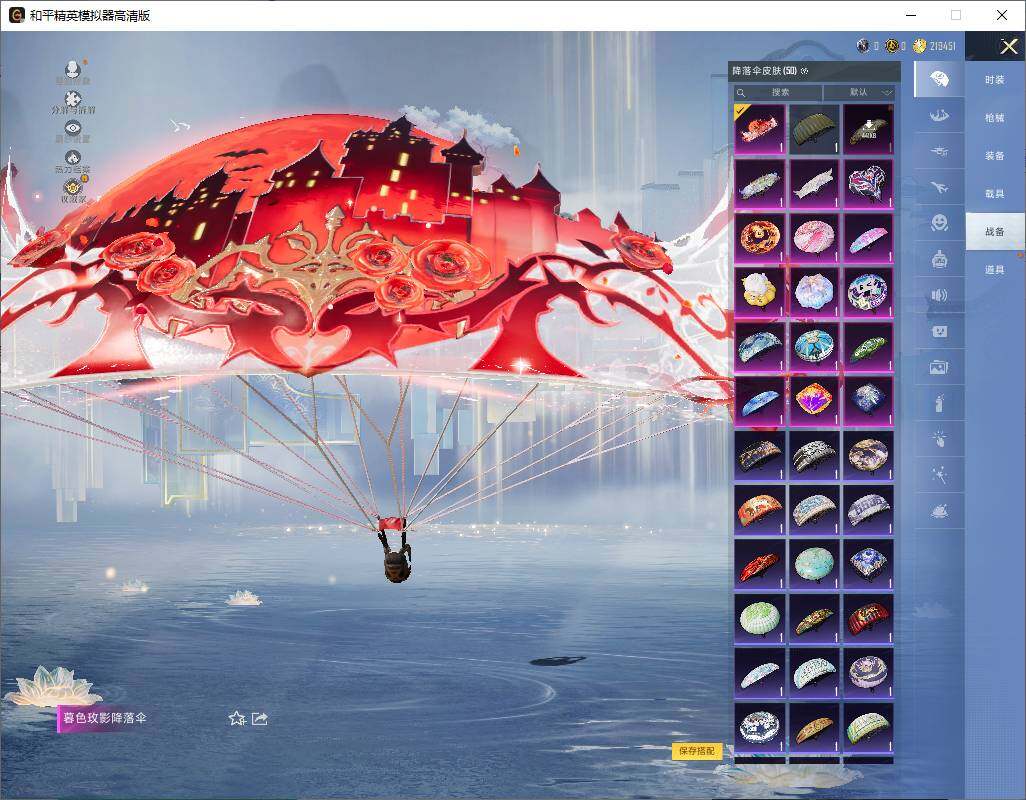Select the orange round dragon parachute thumbnail
The width and height of the screenshot is (1026, 800).
(760, 238)
